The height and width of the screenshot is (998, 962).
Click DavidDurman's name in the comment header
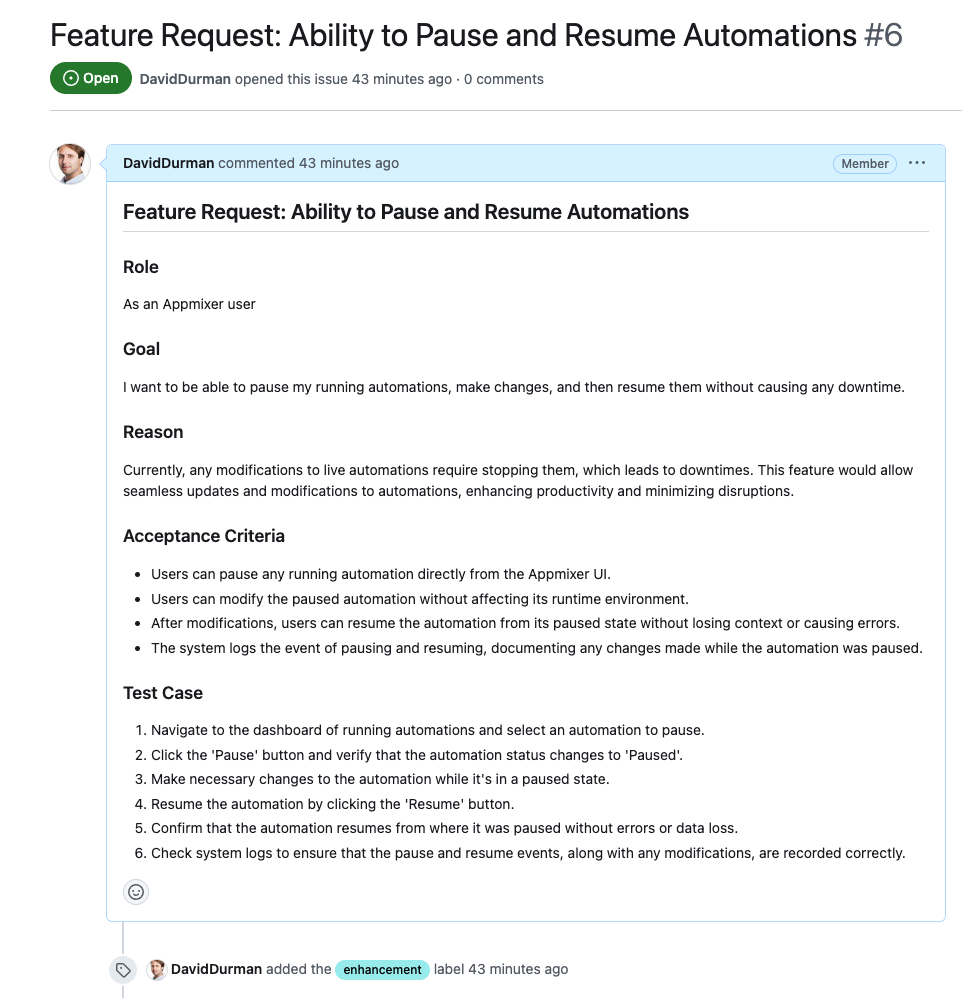[168, 163]
